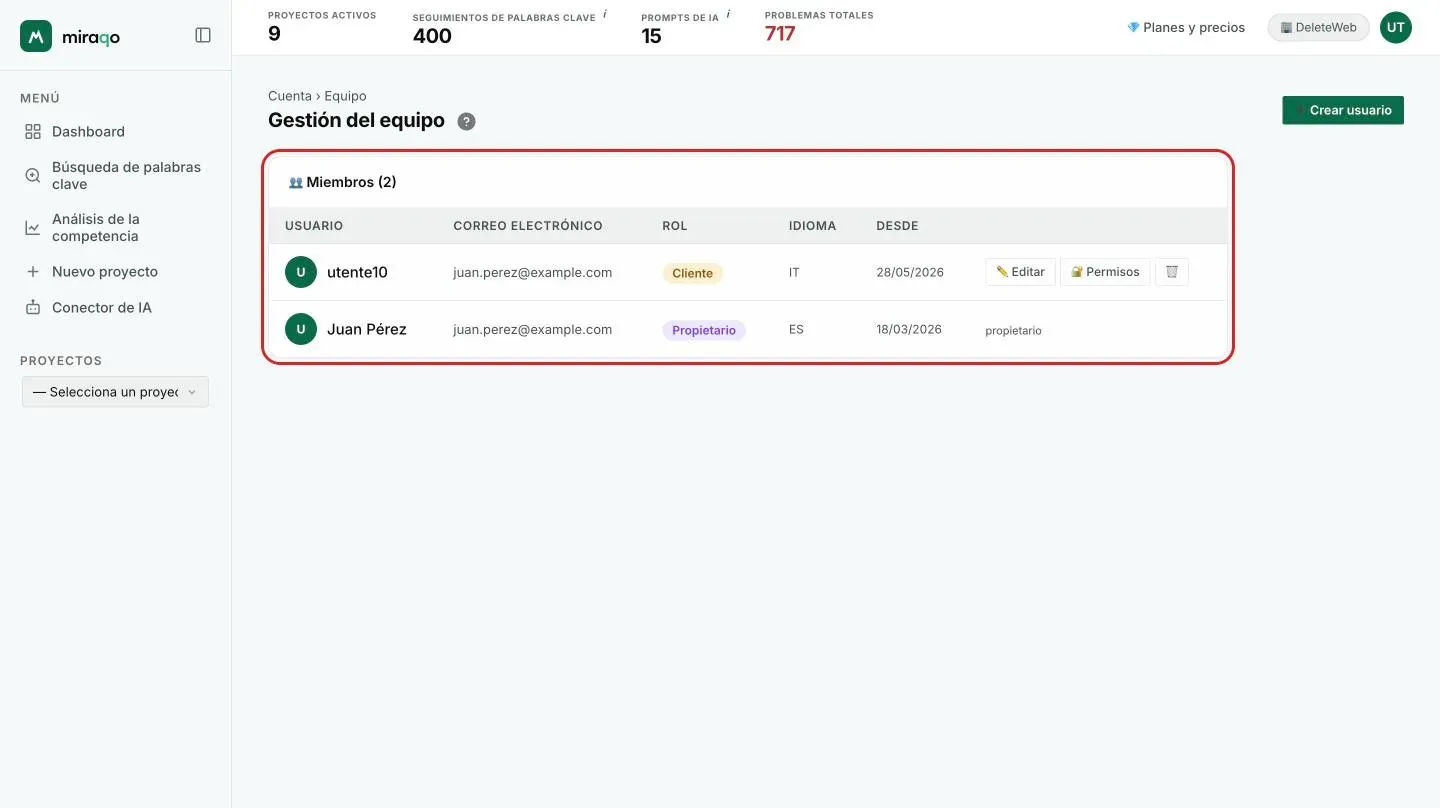This screenshot has width=1440, height=808.
Task: Click the date 18/03/2026
Action: (x=909, y=329)
